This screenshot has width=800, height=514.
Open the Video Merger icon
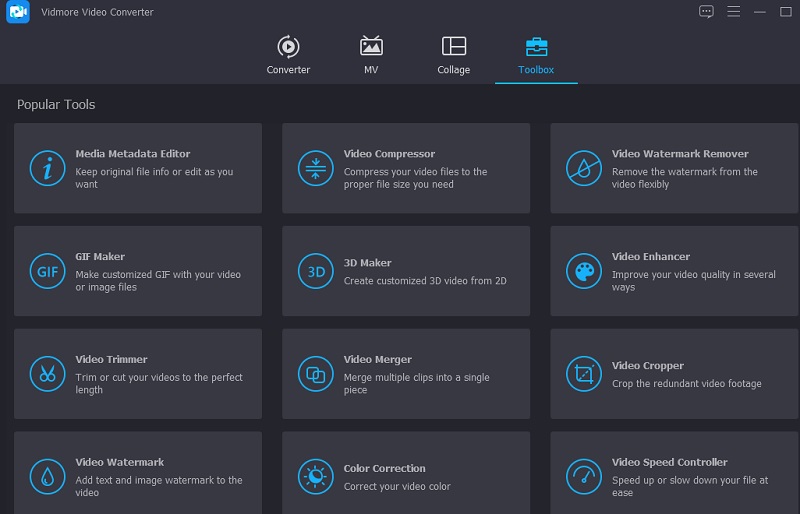coord(315,374)
